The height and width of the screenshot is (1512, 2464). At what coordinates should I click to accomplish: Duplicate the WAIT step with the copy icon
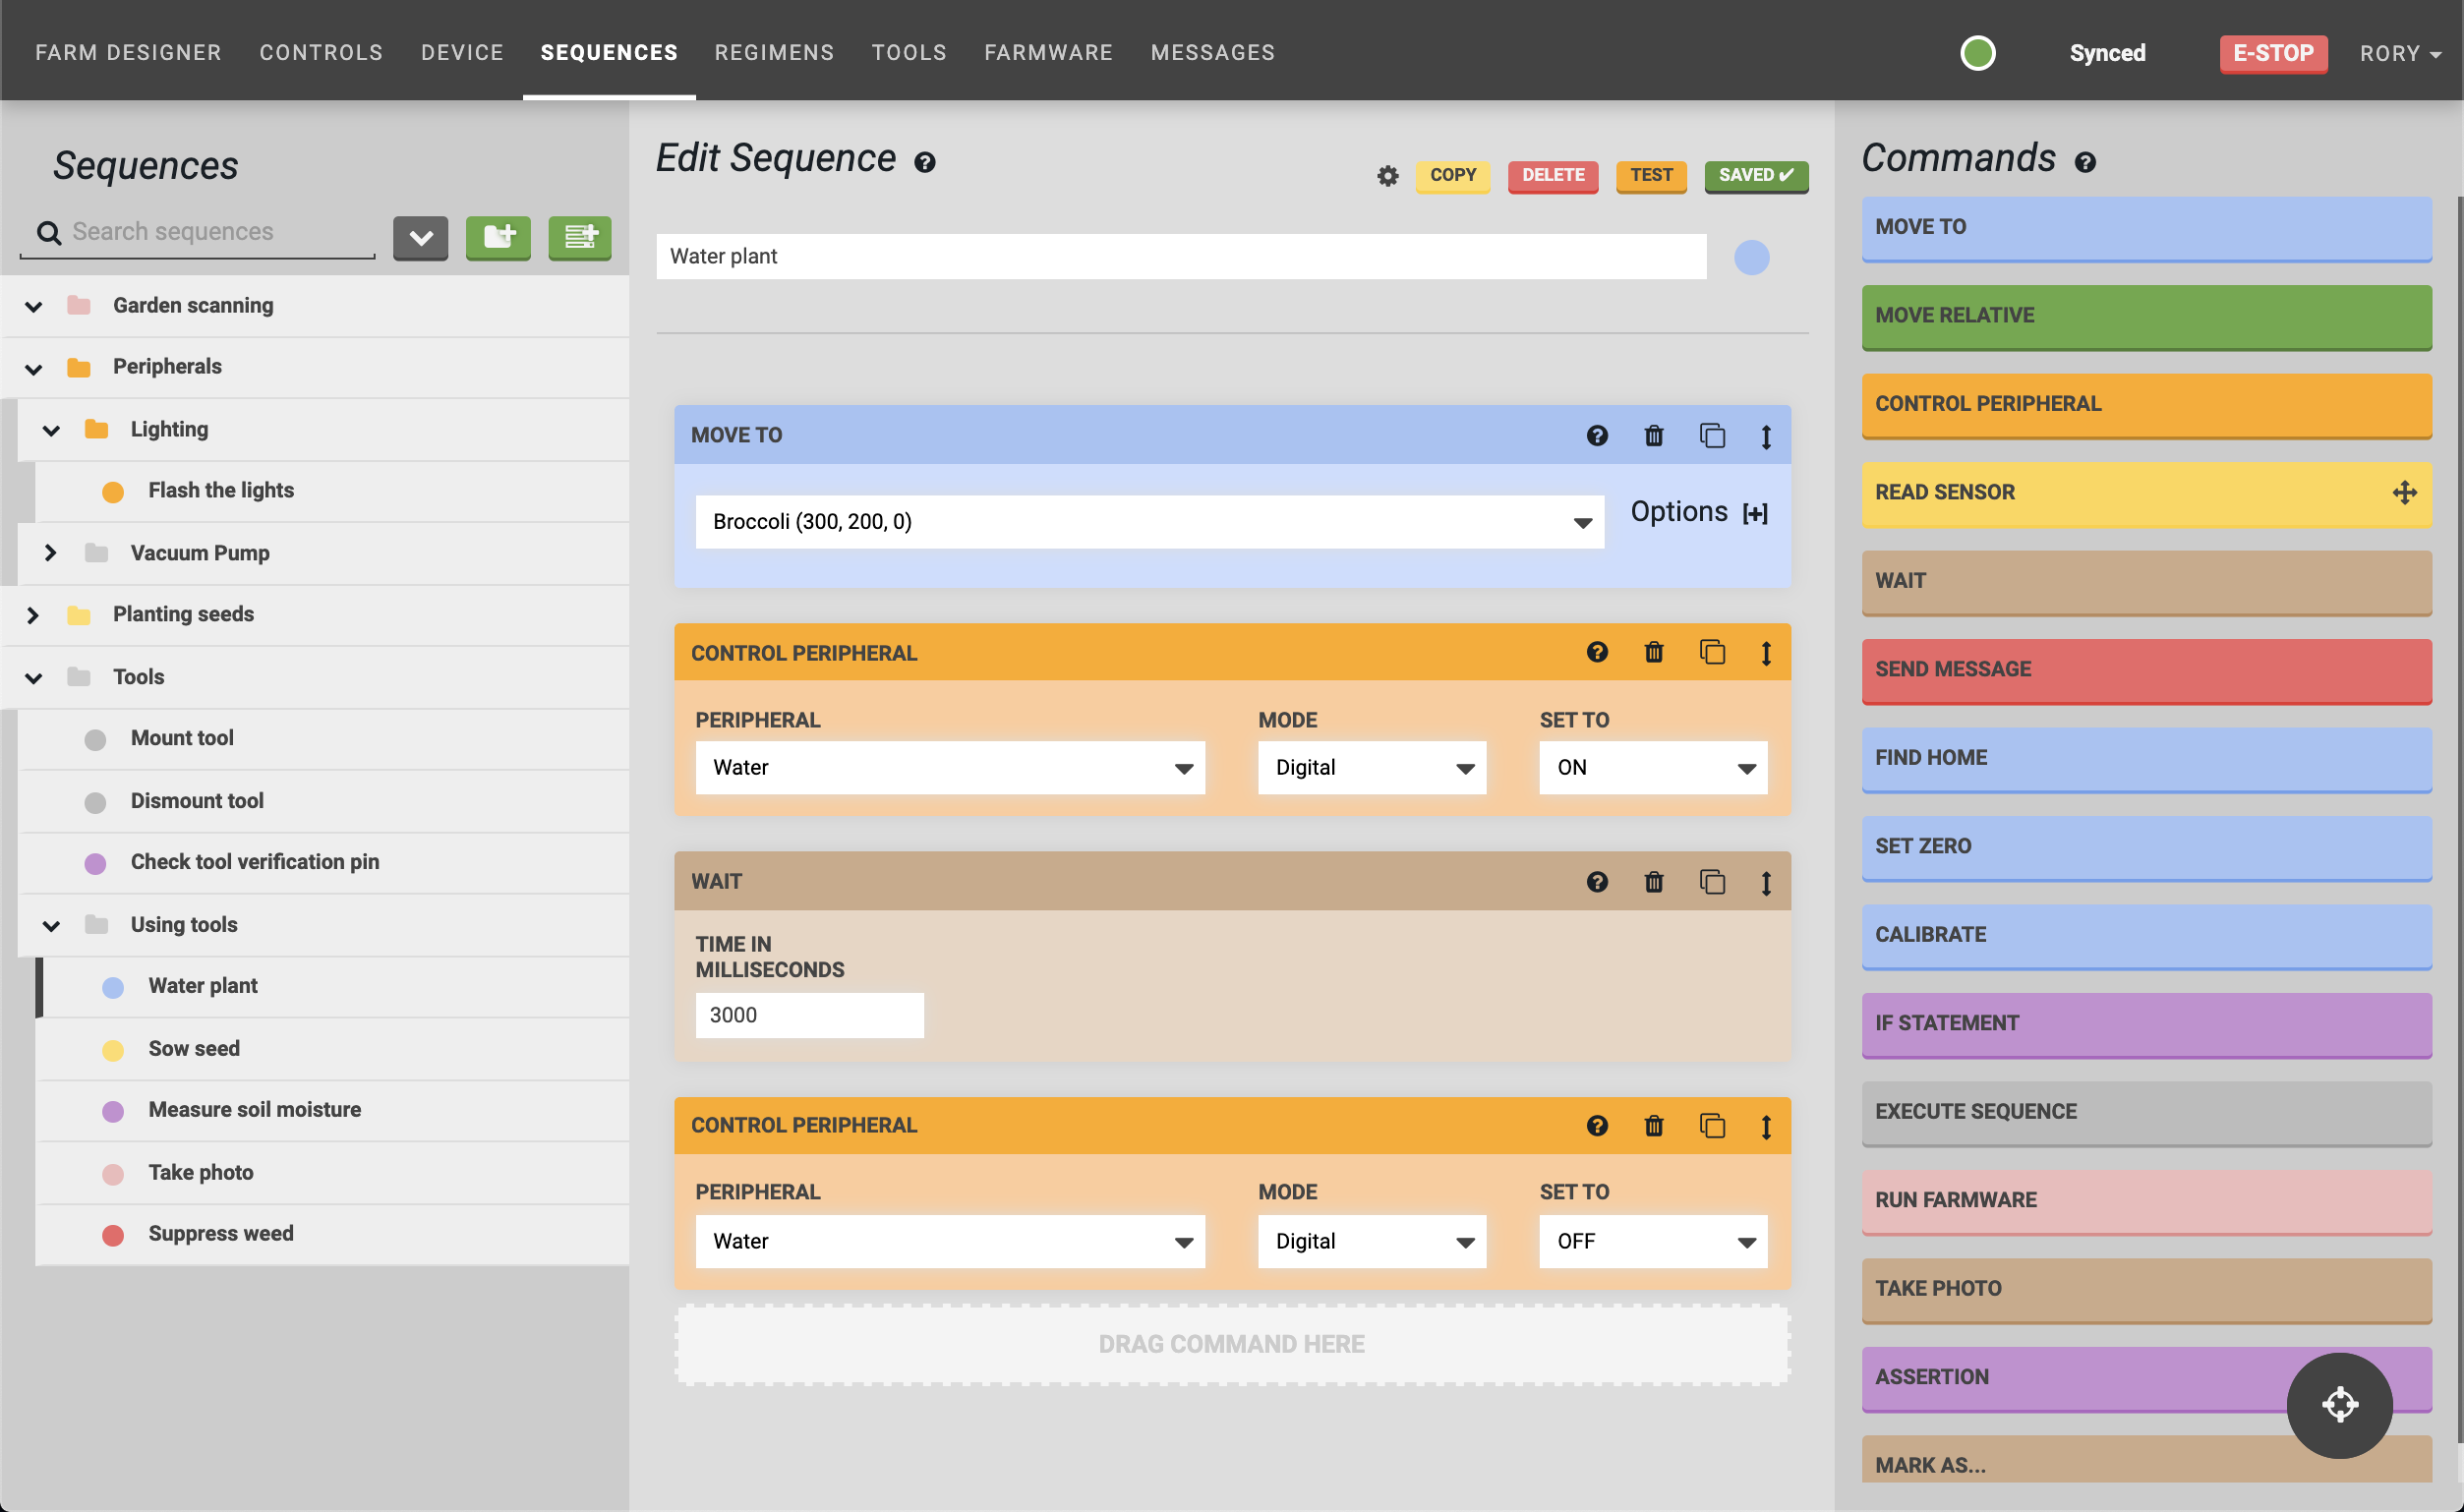point(1711,882)
